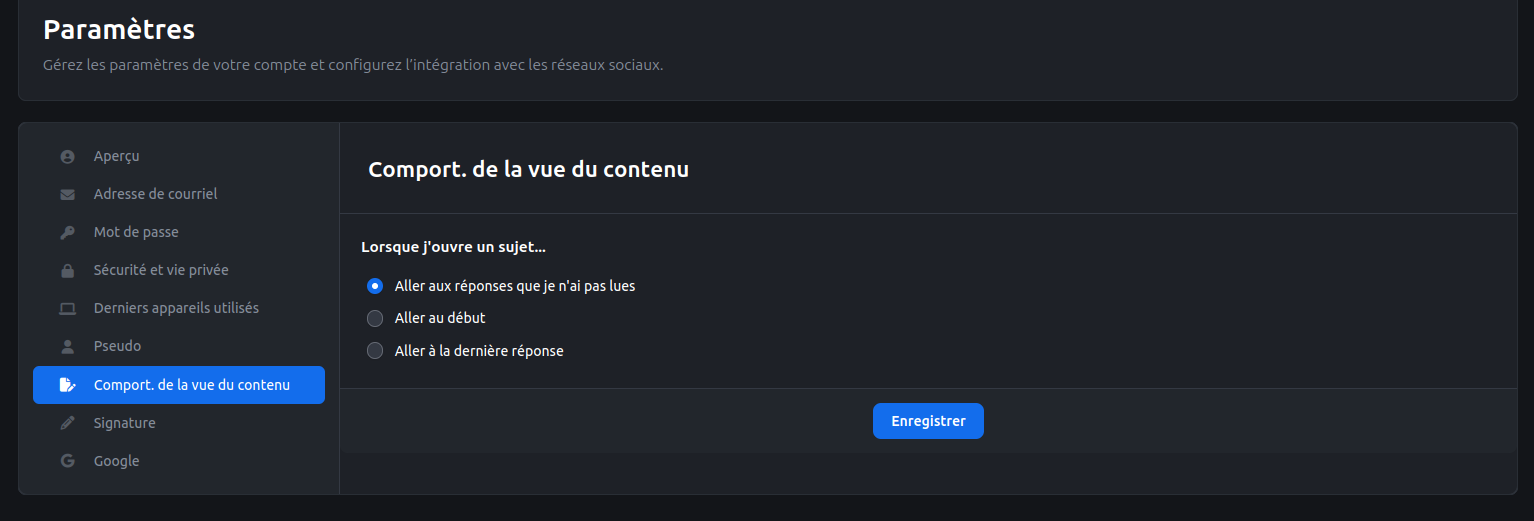
Task: Select the unread replies radio option
Action: (x=375, y=286)
